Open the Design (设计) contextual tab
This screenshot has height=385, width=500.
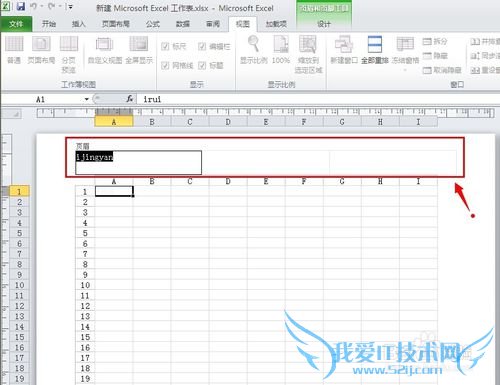[324, 24]
